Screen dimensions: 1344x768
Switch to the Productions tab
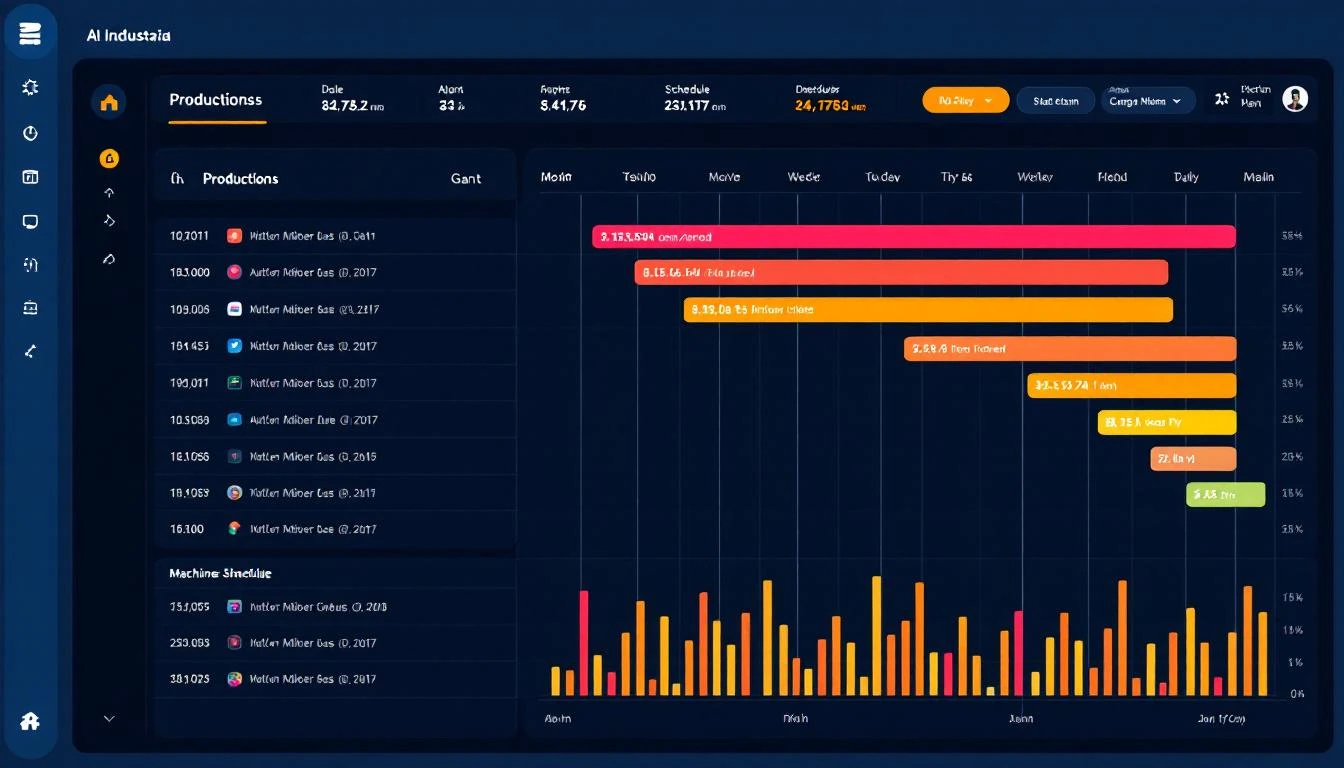click(x=215, y=100)
